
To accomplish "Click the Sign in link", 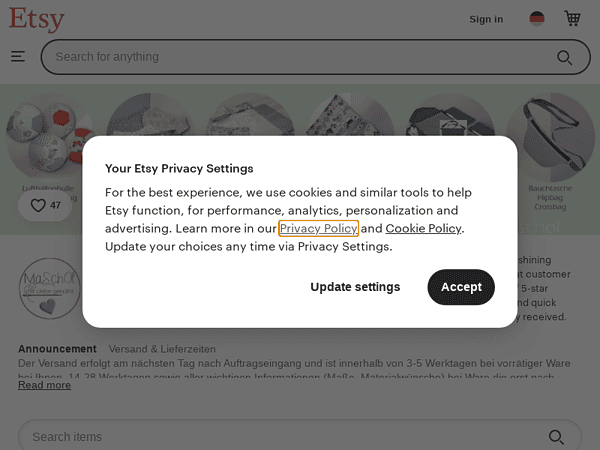I will (x=486, y=19).
